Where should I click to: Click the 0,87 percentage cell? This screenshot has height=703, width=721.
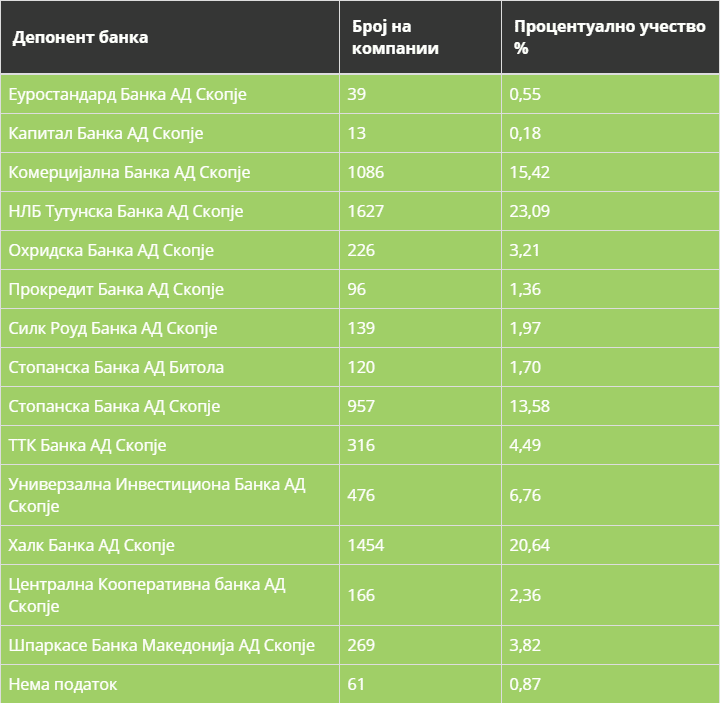click(x=611, y=684)
